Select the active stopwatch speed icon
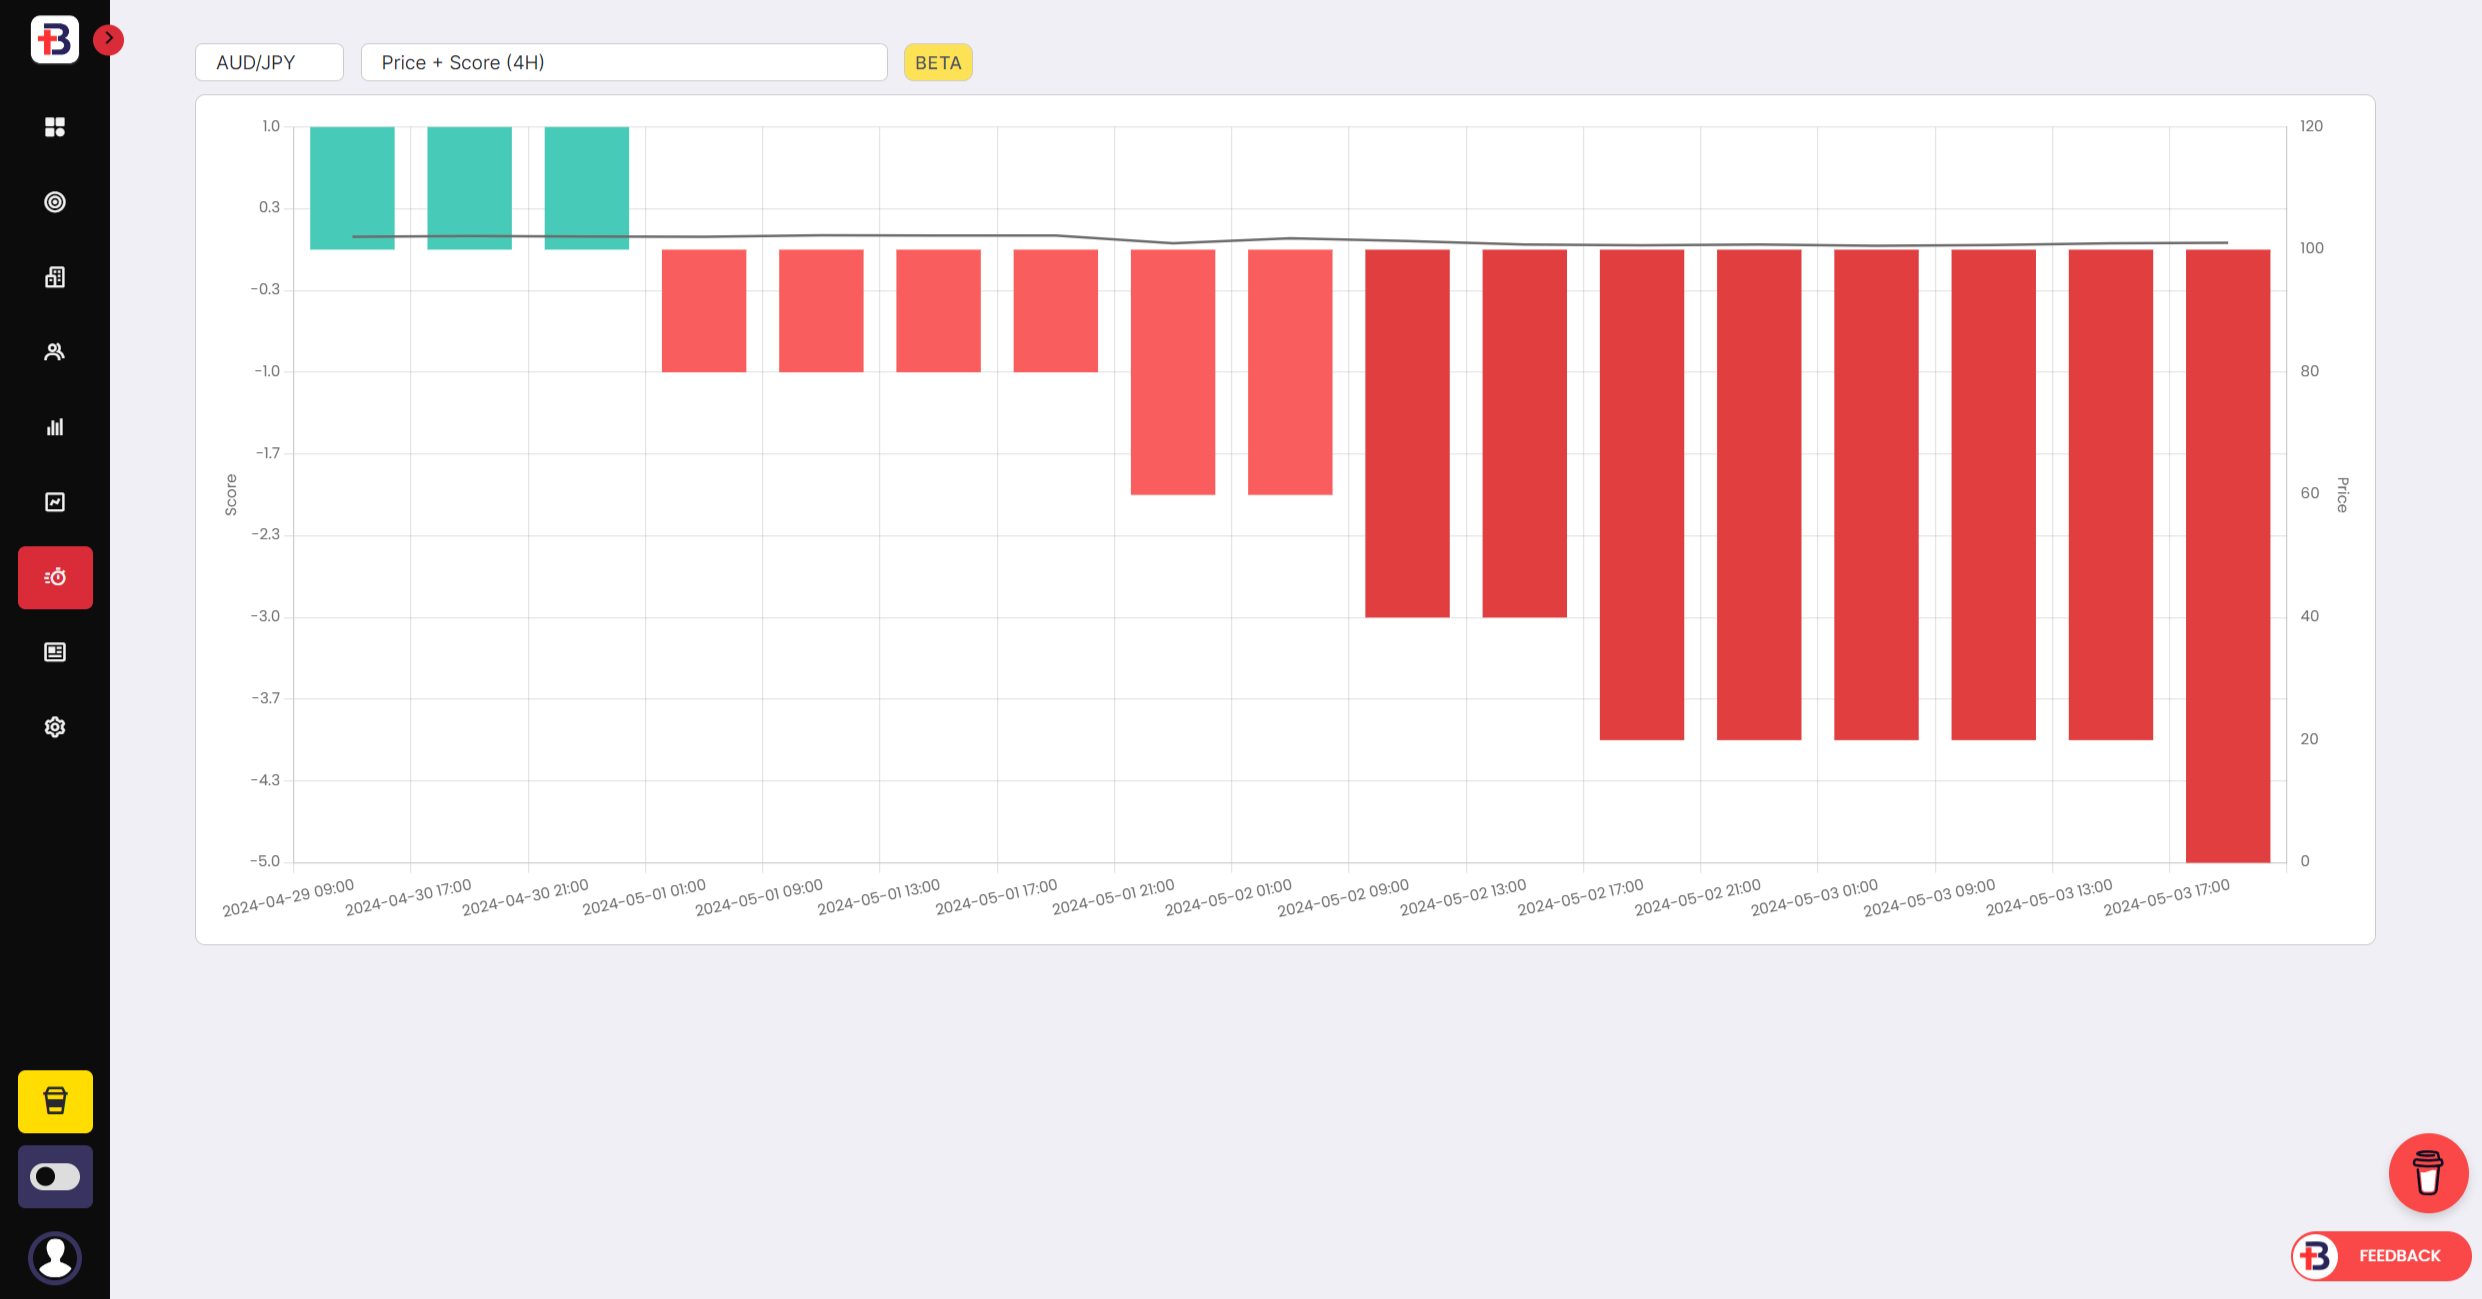2482x1299 pixels. 55,577
